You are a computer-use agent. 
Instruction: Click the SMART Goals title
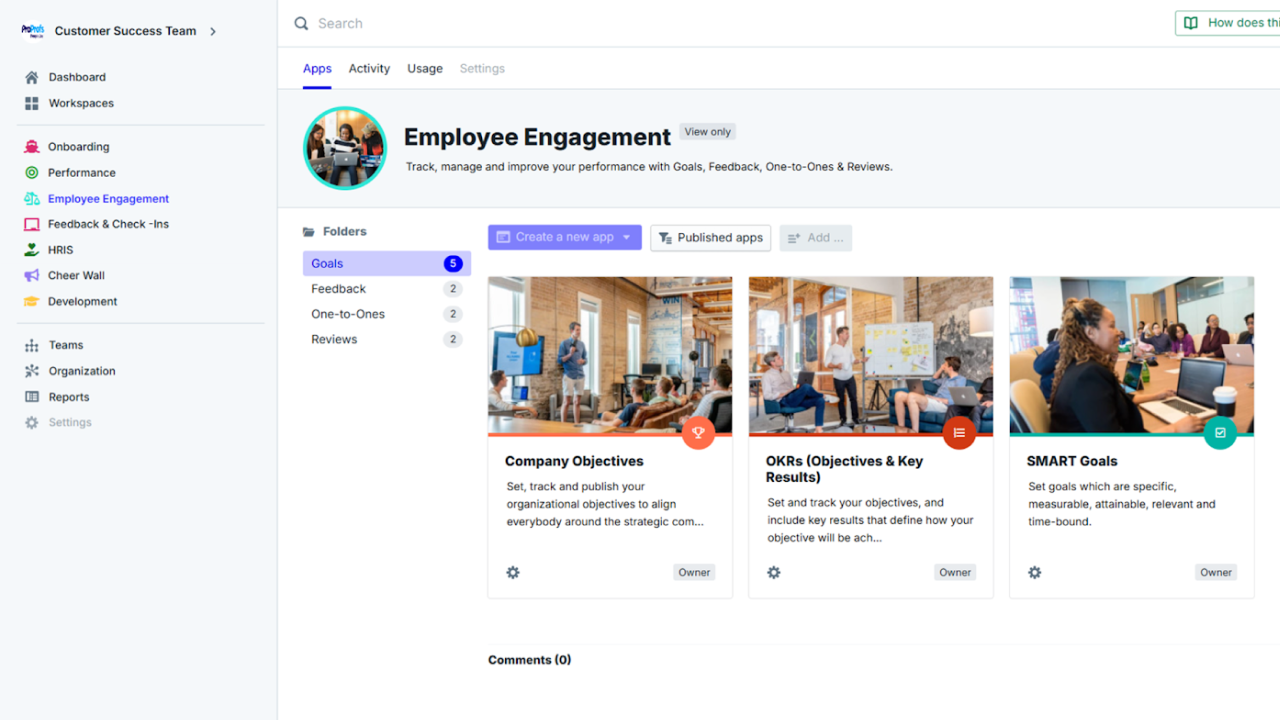point(1072,461)
